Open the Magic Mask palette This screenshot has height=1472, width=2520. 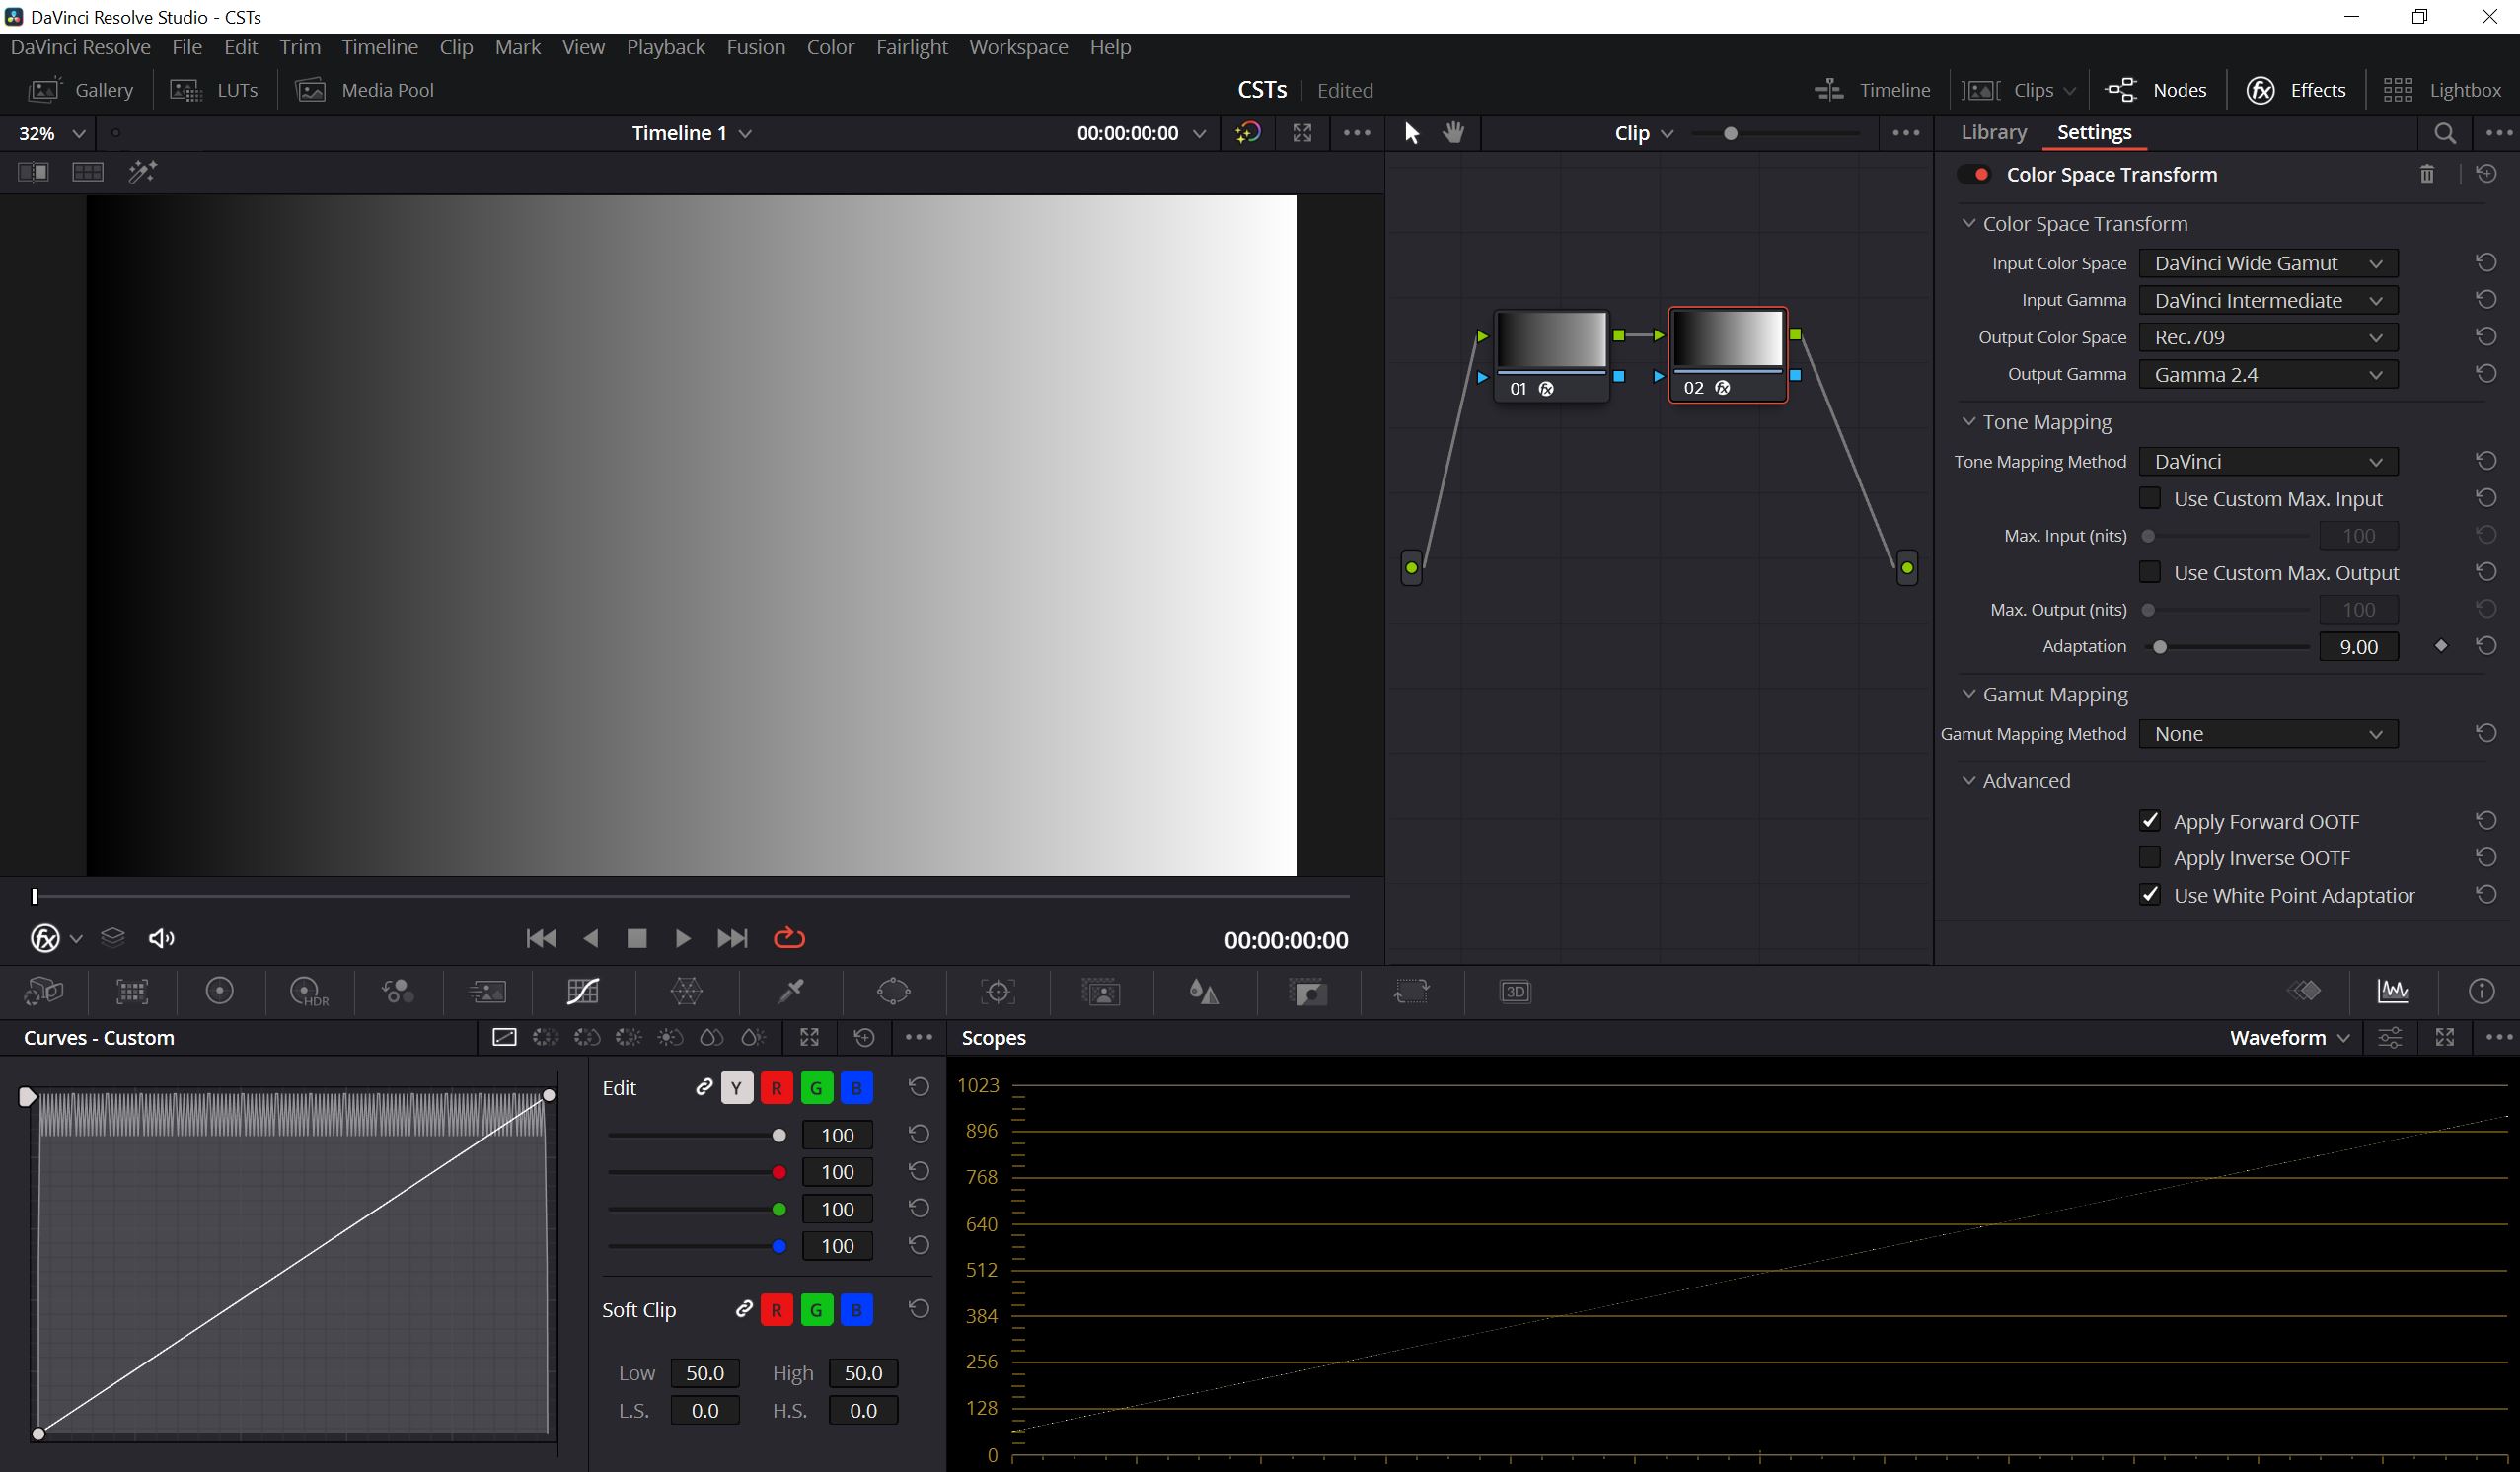1101,991
